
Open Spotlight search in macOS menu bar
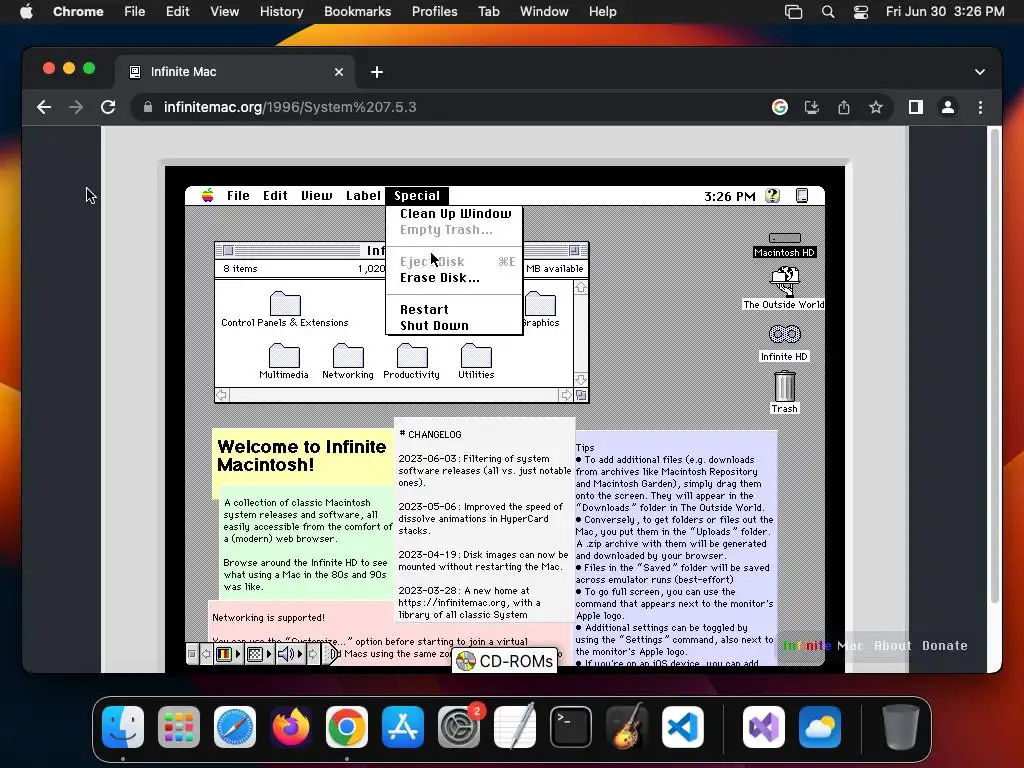point(827,12)
